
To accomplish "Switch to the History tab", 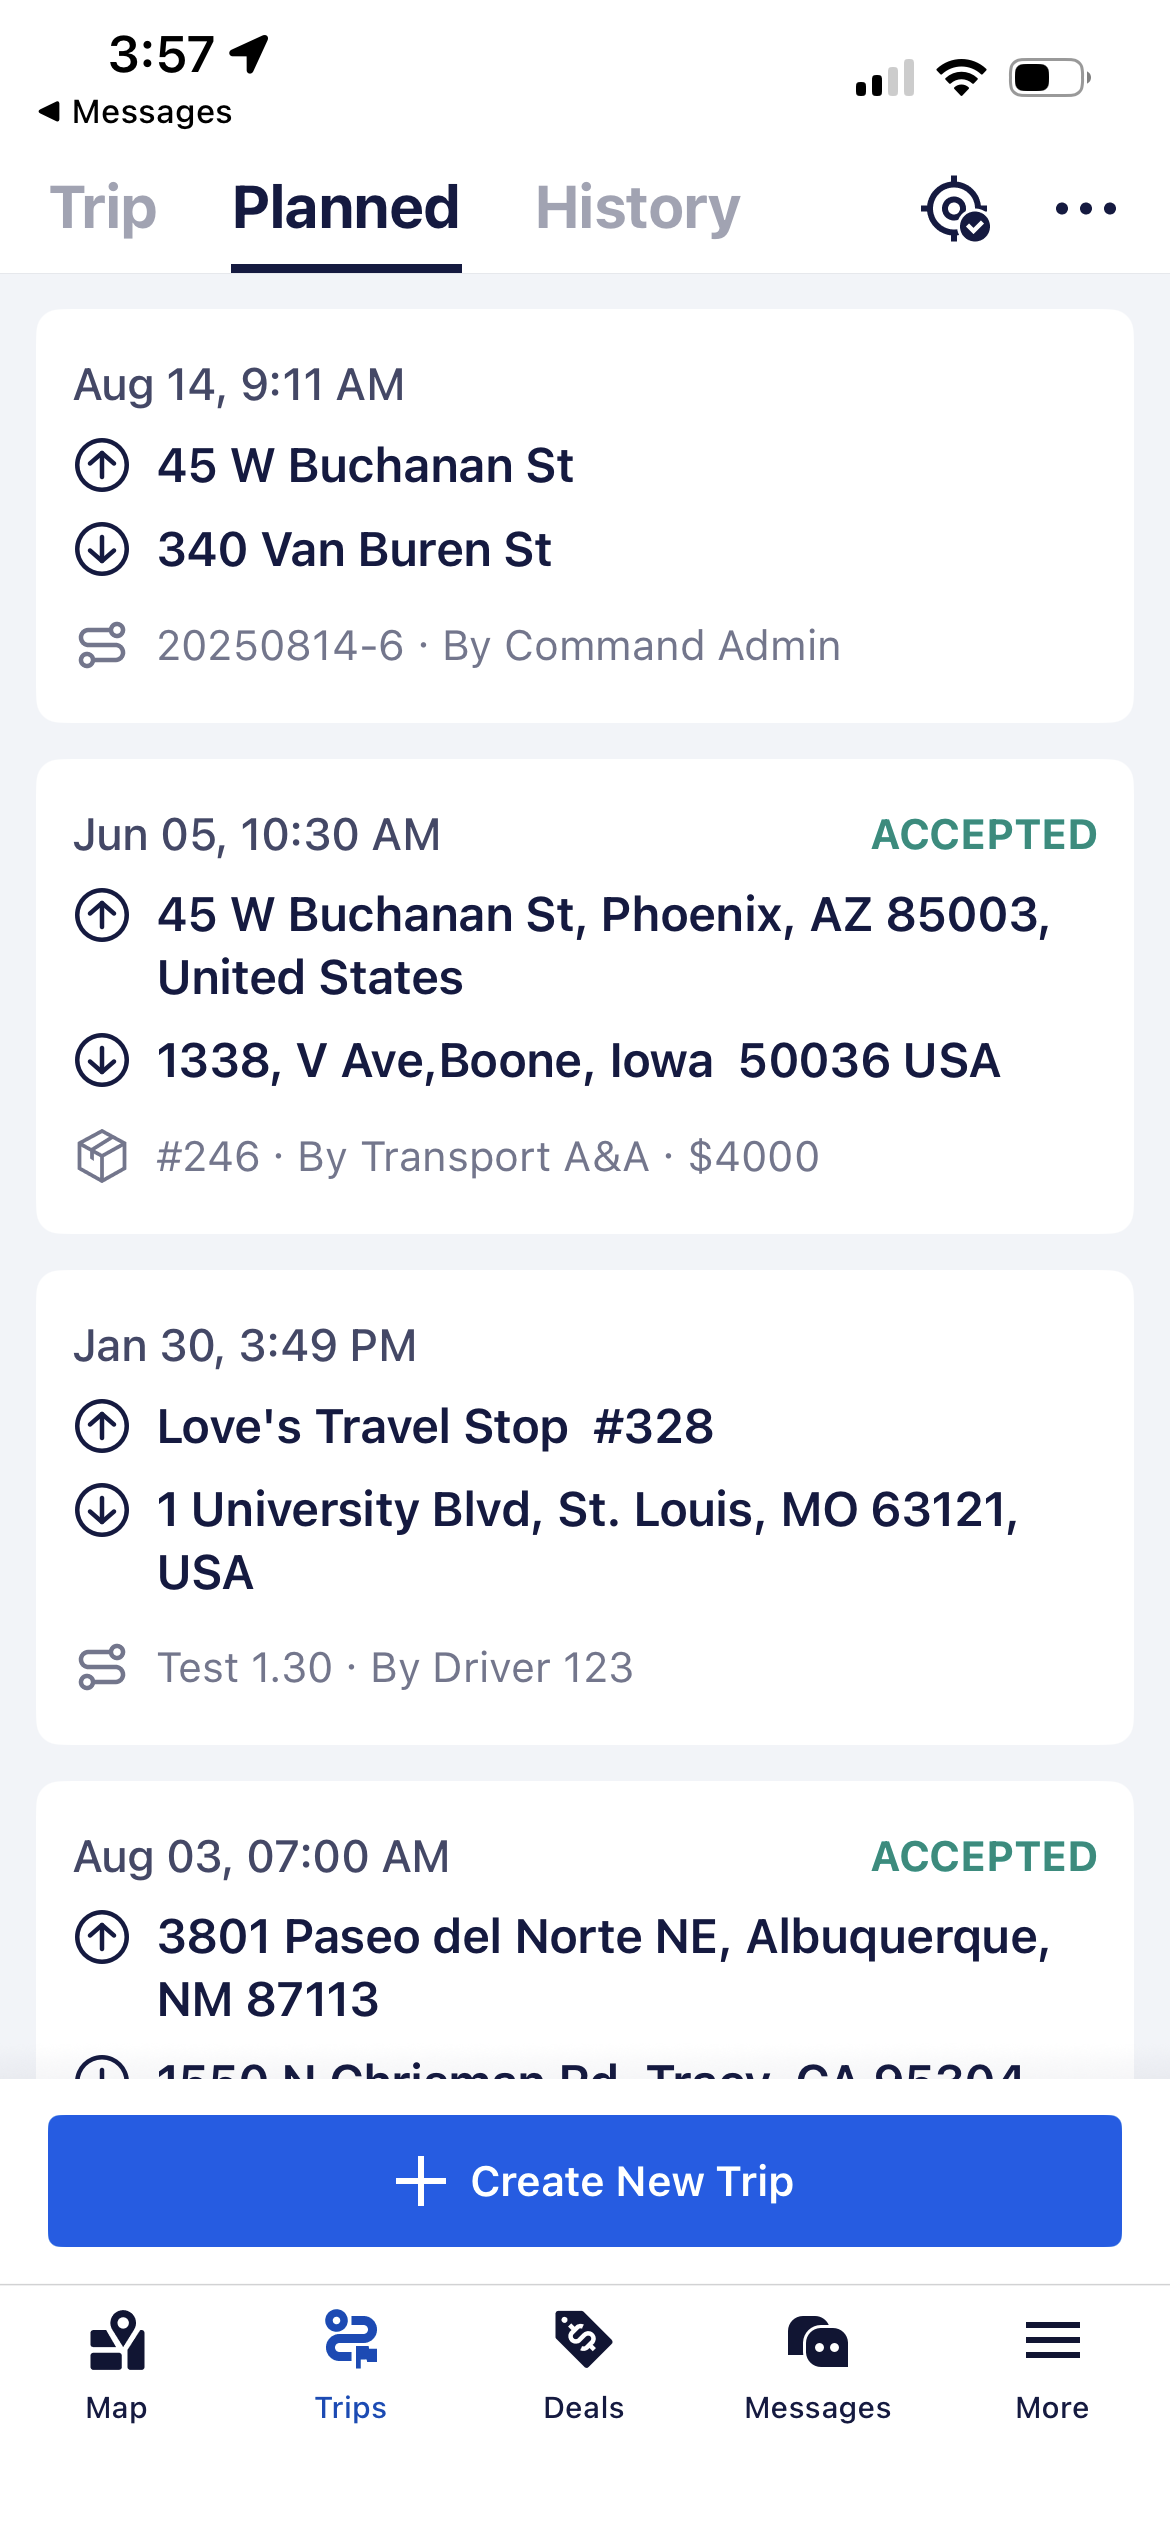I will (637, 208).
